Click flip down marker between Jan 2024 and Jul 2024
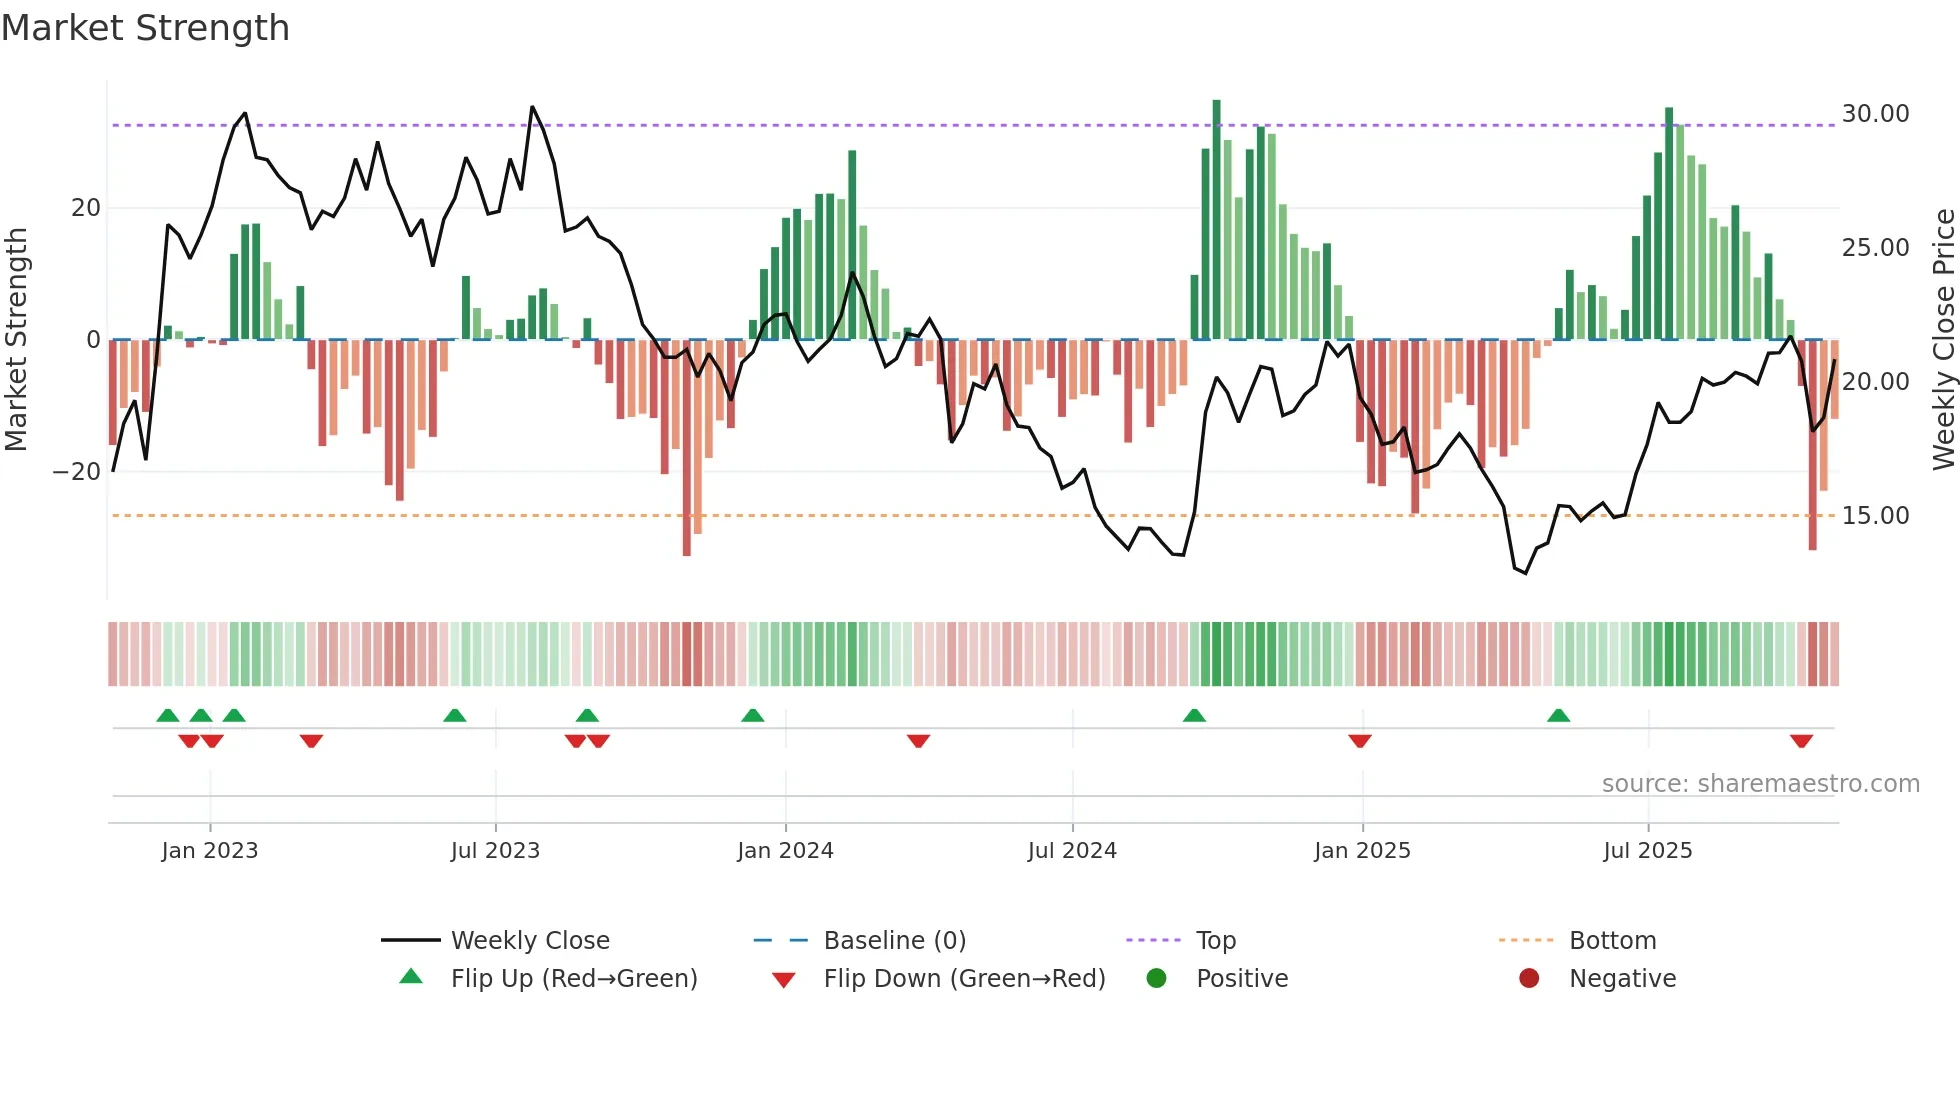 pos(918,741)
